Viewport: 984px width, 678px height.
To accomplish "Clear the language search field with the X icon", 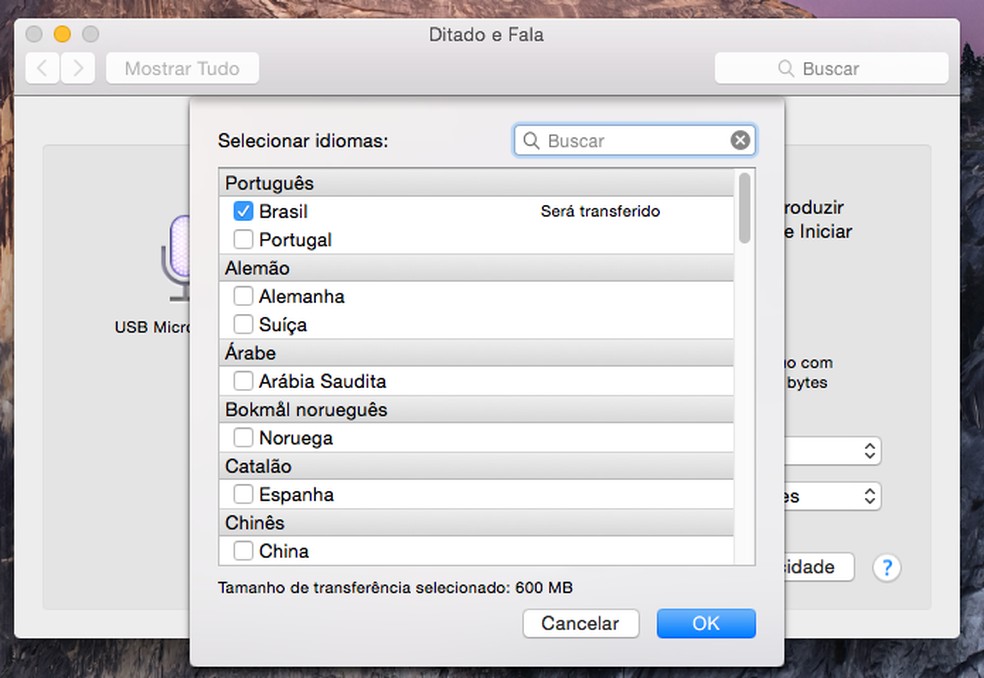I will (x=740, y=141).
